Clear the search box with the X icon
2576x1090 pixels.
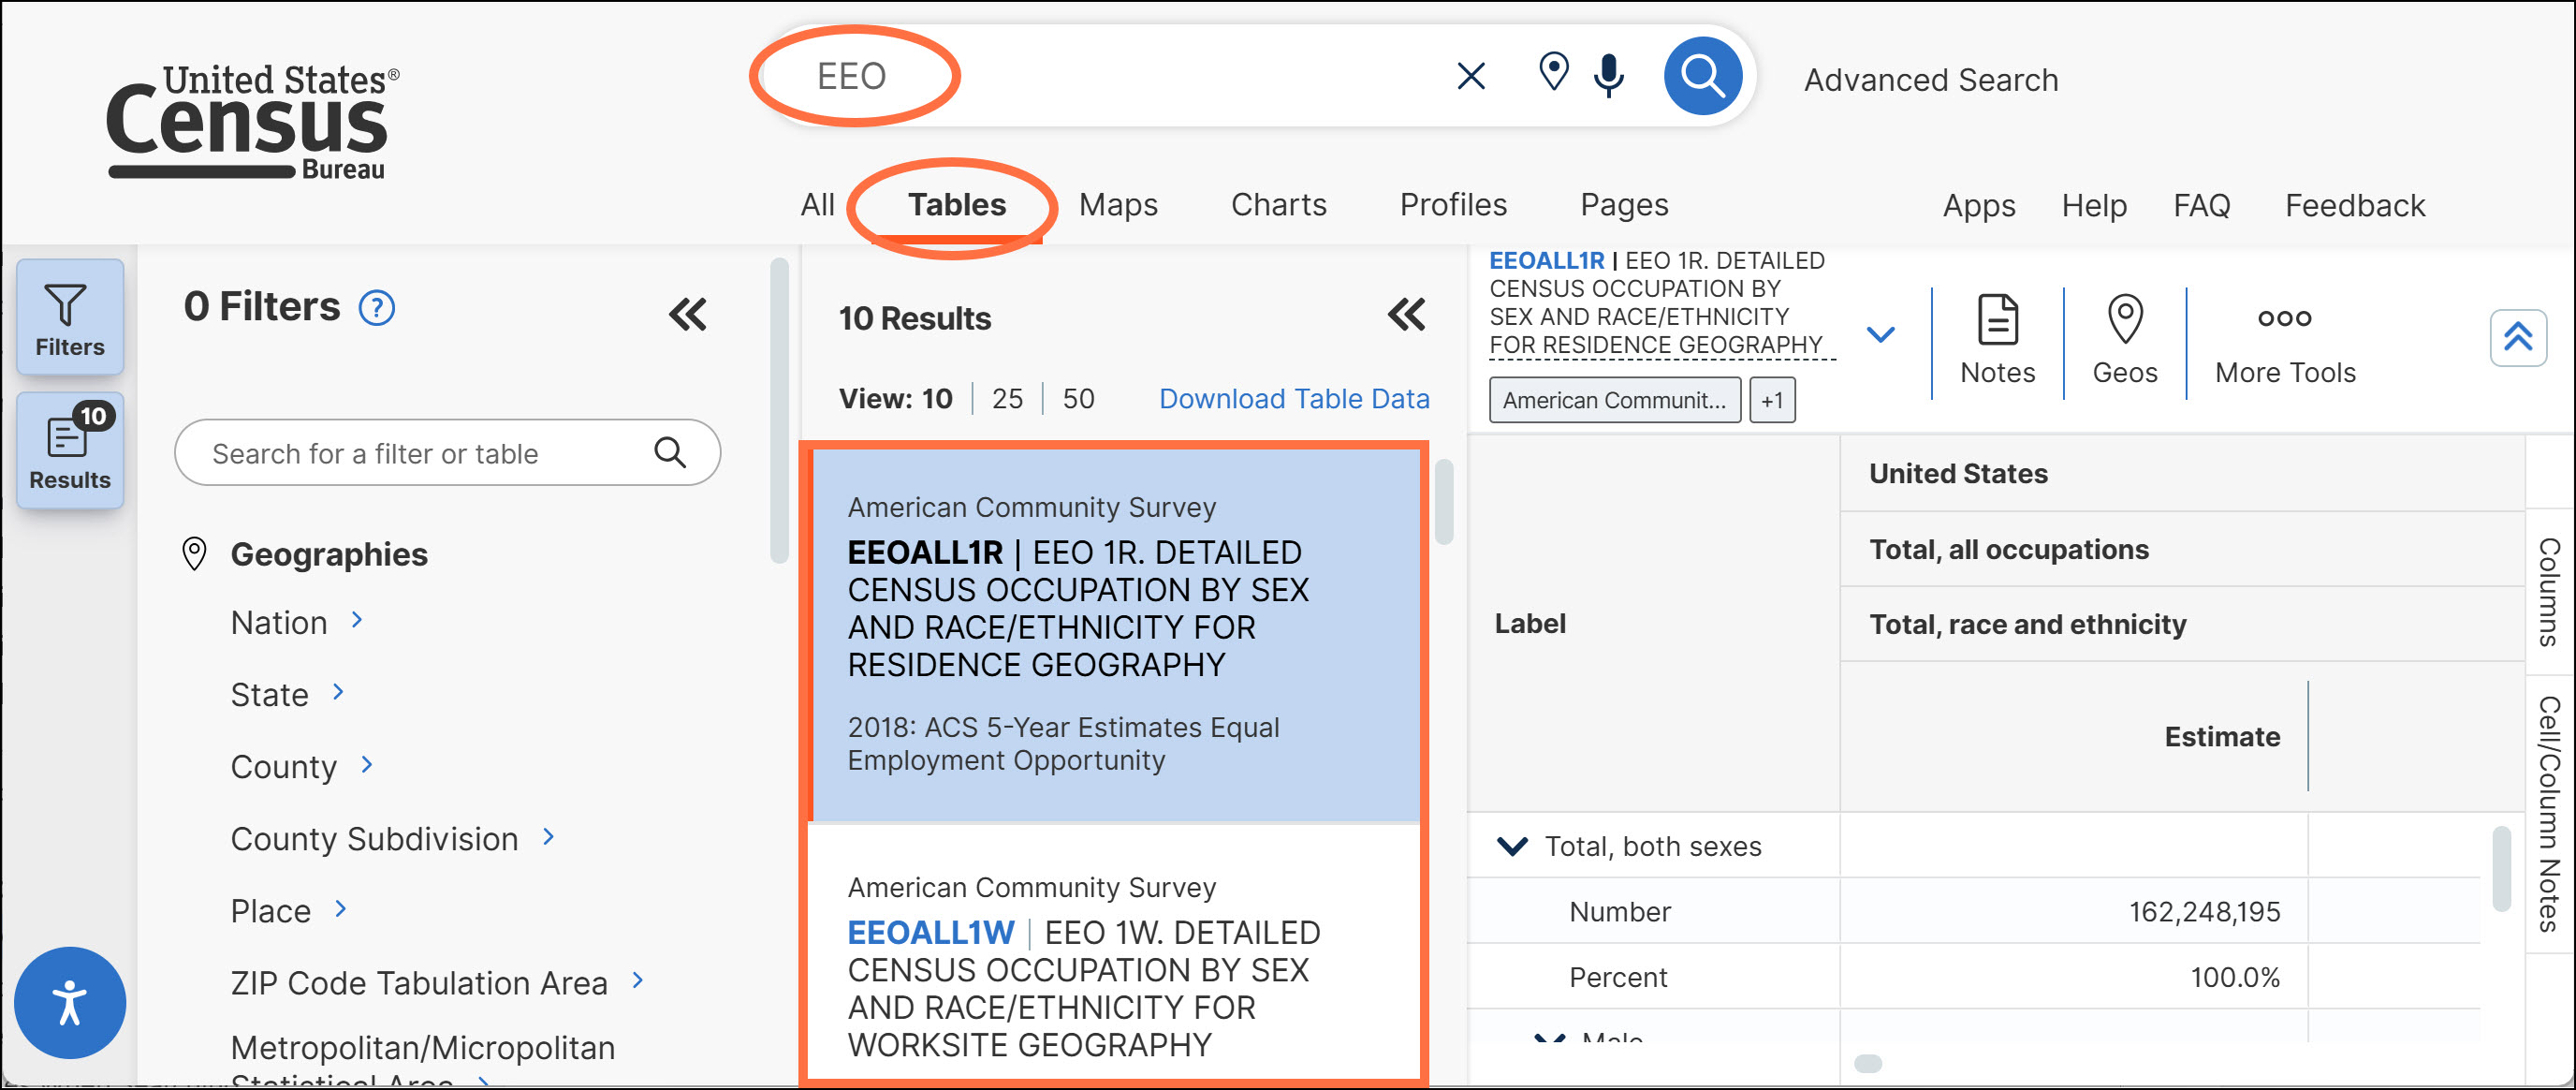(1470, 76)
